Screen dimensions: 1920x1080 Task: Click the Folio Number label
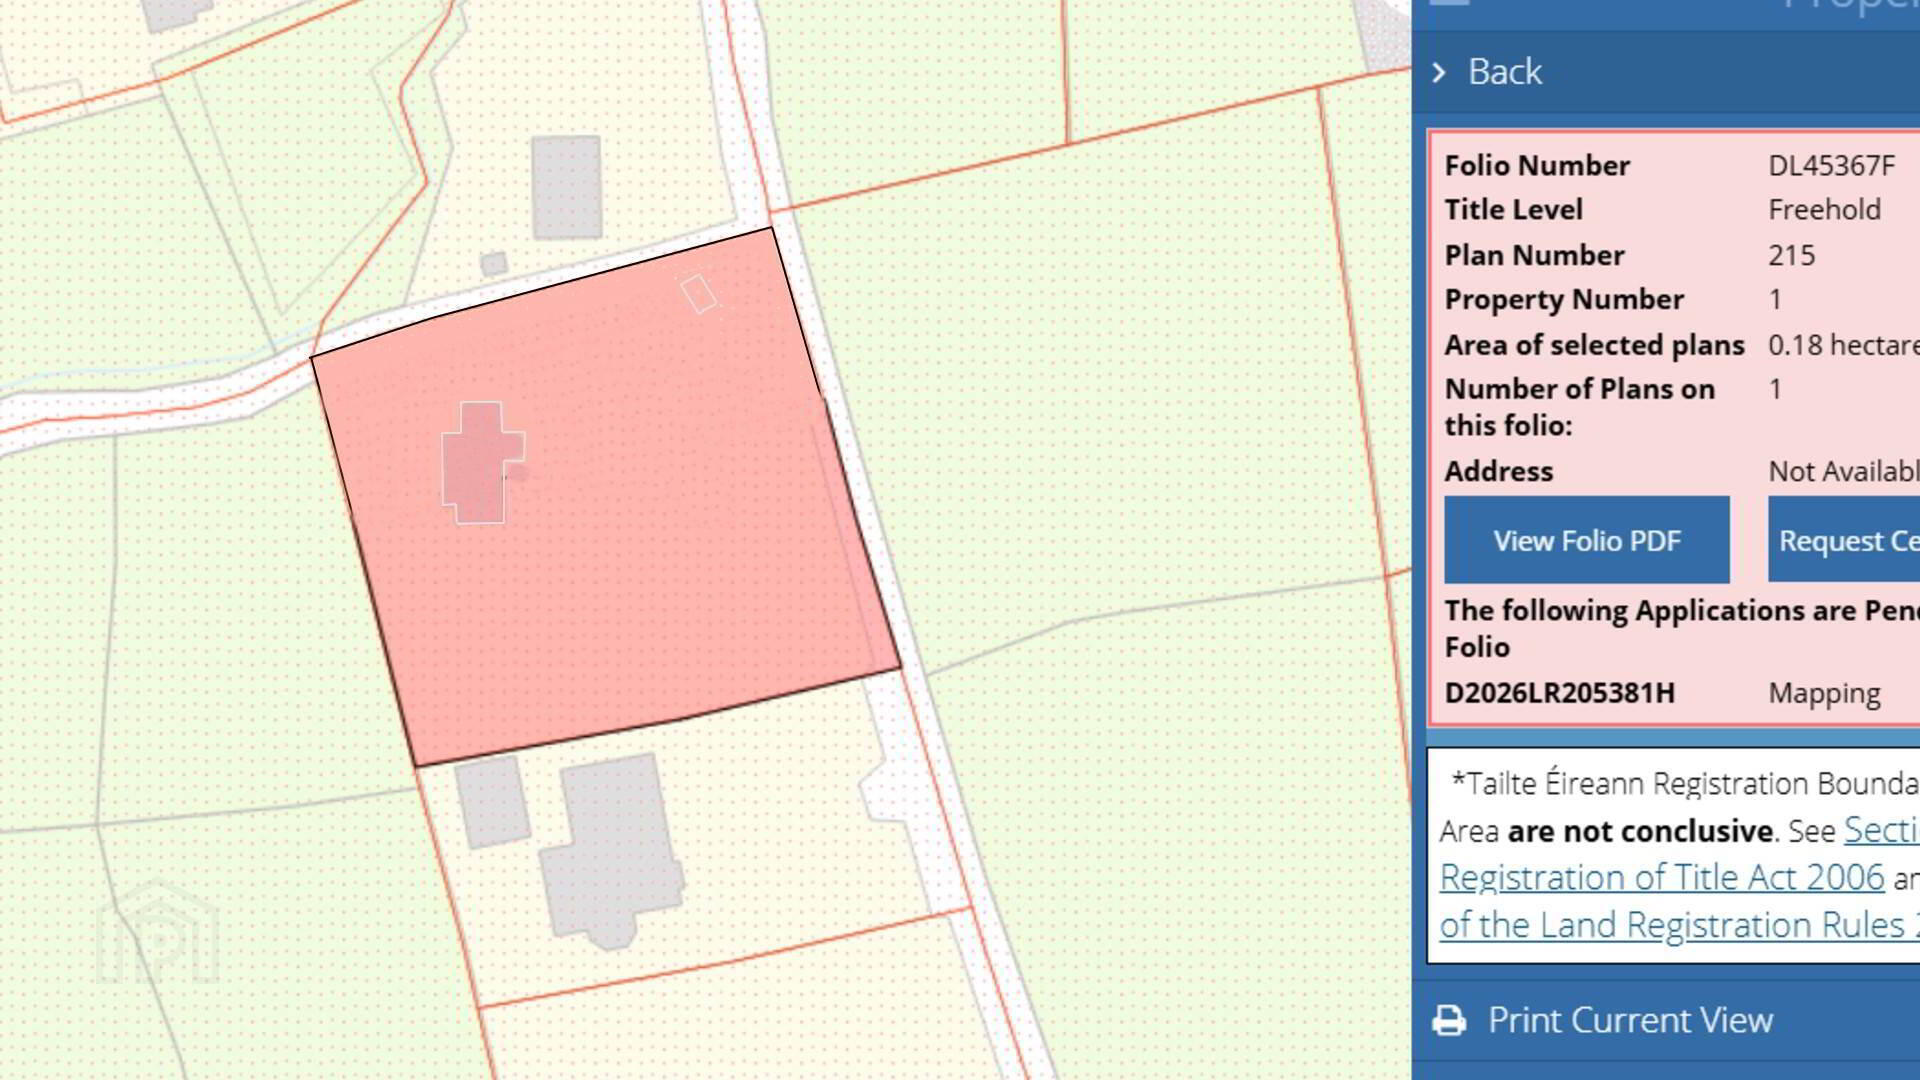1536,165
